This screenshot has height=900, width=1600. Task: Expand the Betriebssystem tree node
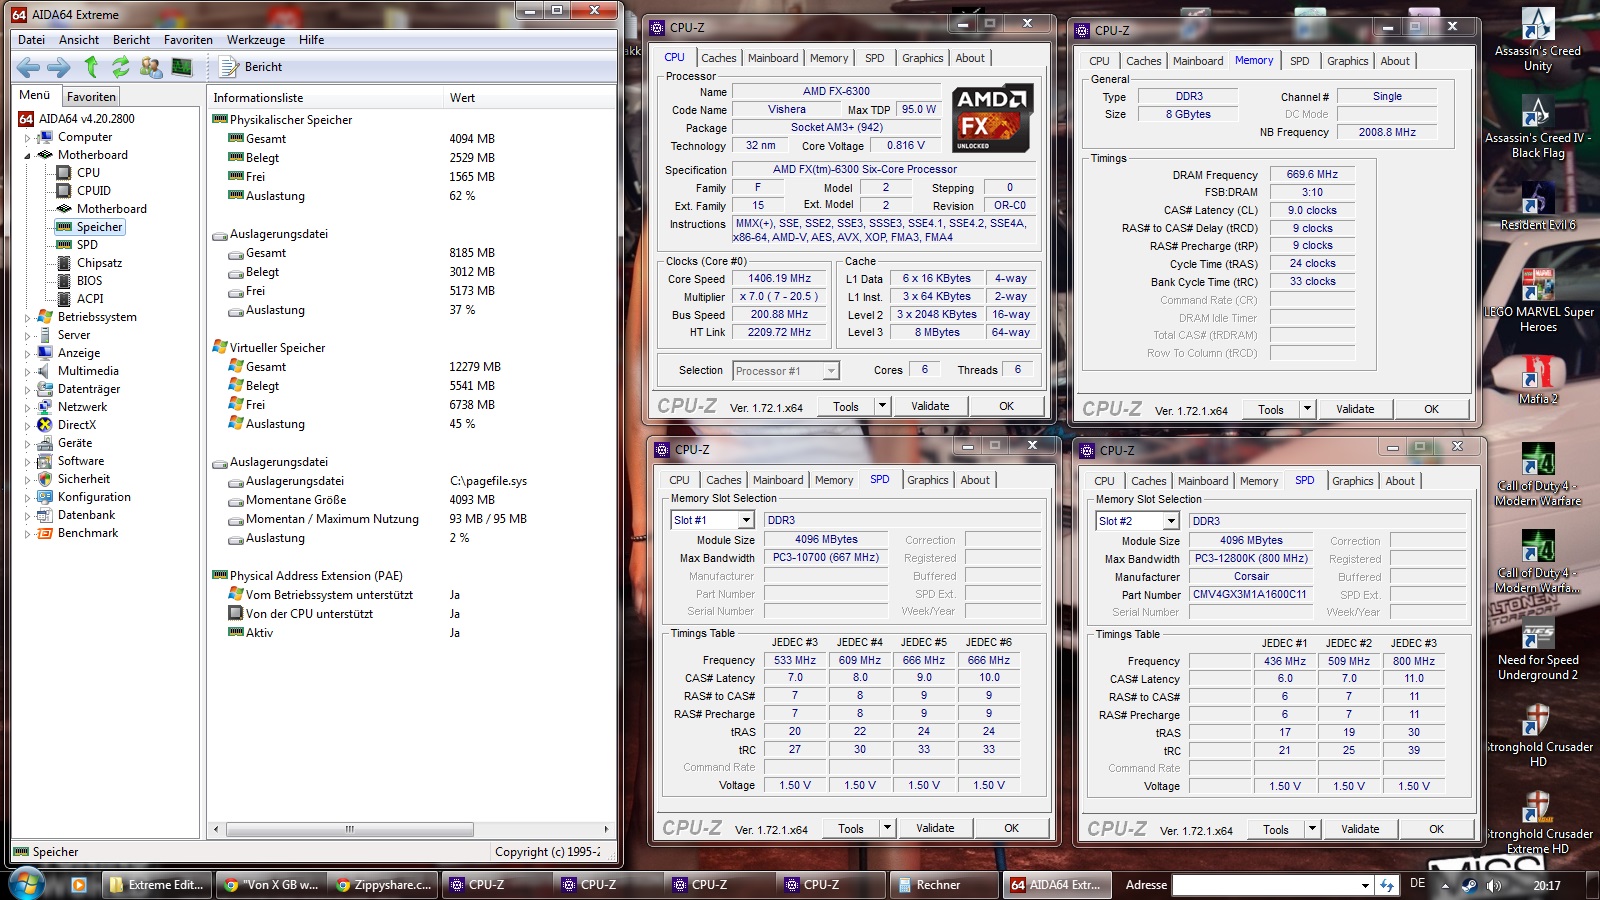27,317
